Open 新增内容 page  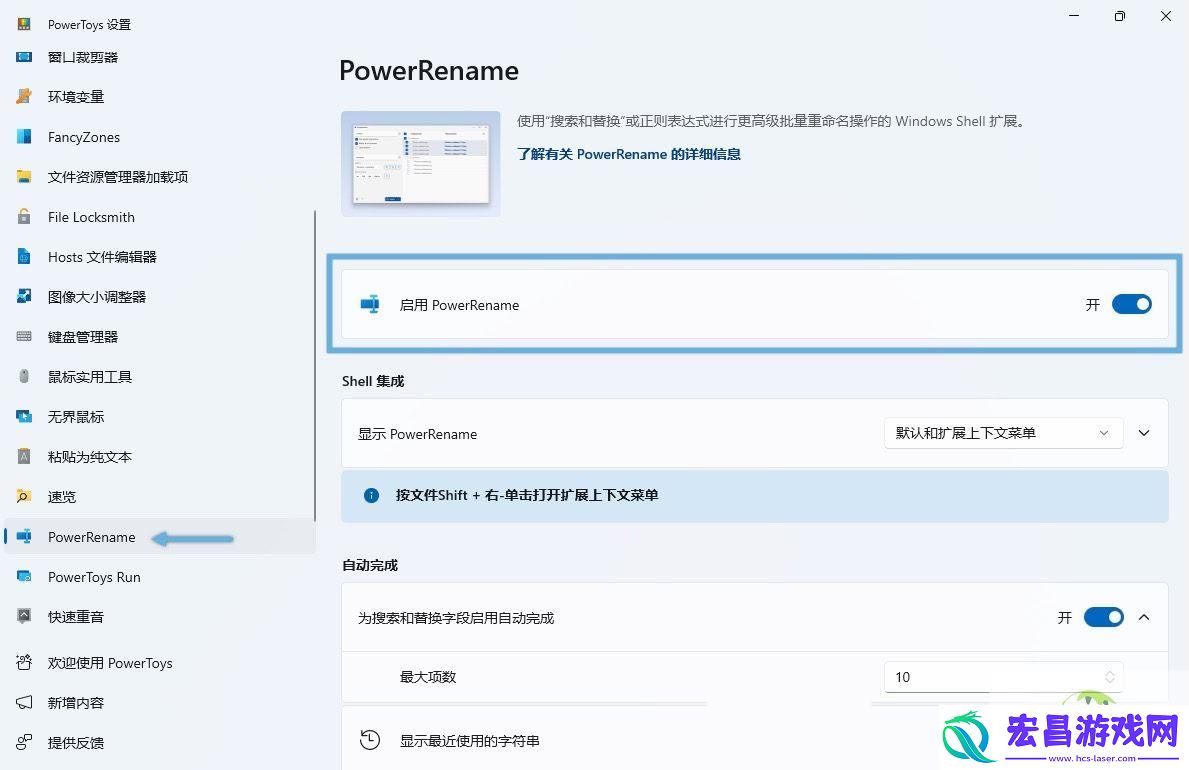pyautogui.click(x=76, y=702)
